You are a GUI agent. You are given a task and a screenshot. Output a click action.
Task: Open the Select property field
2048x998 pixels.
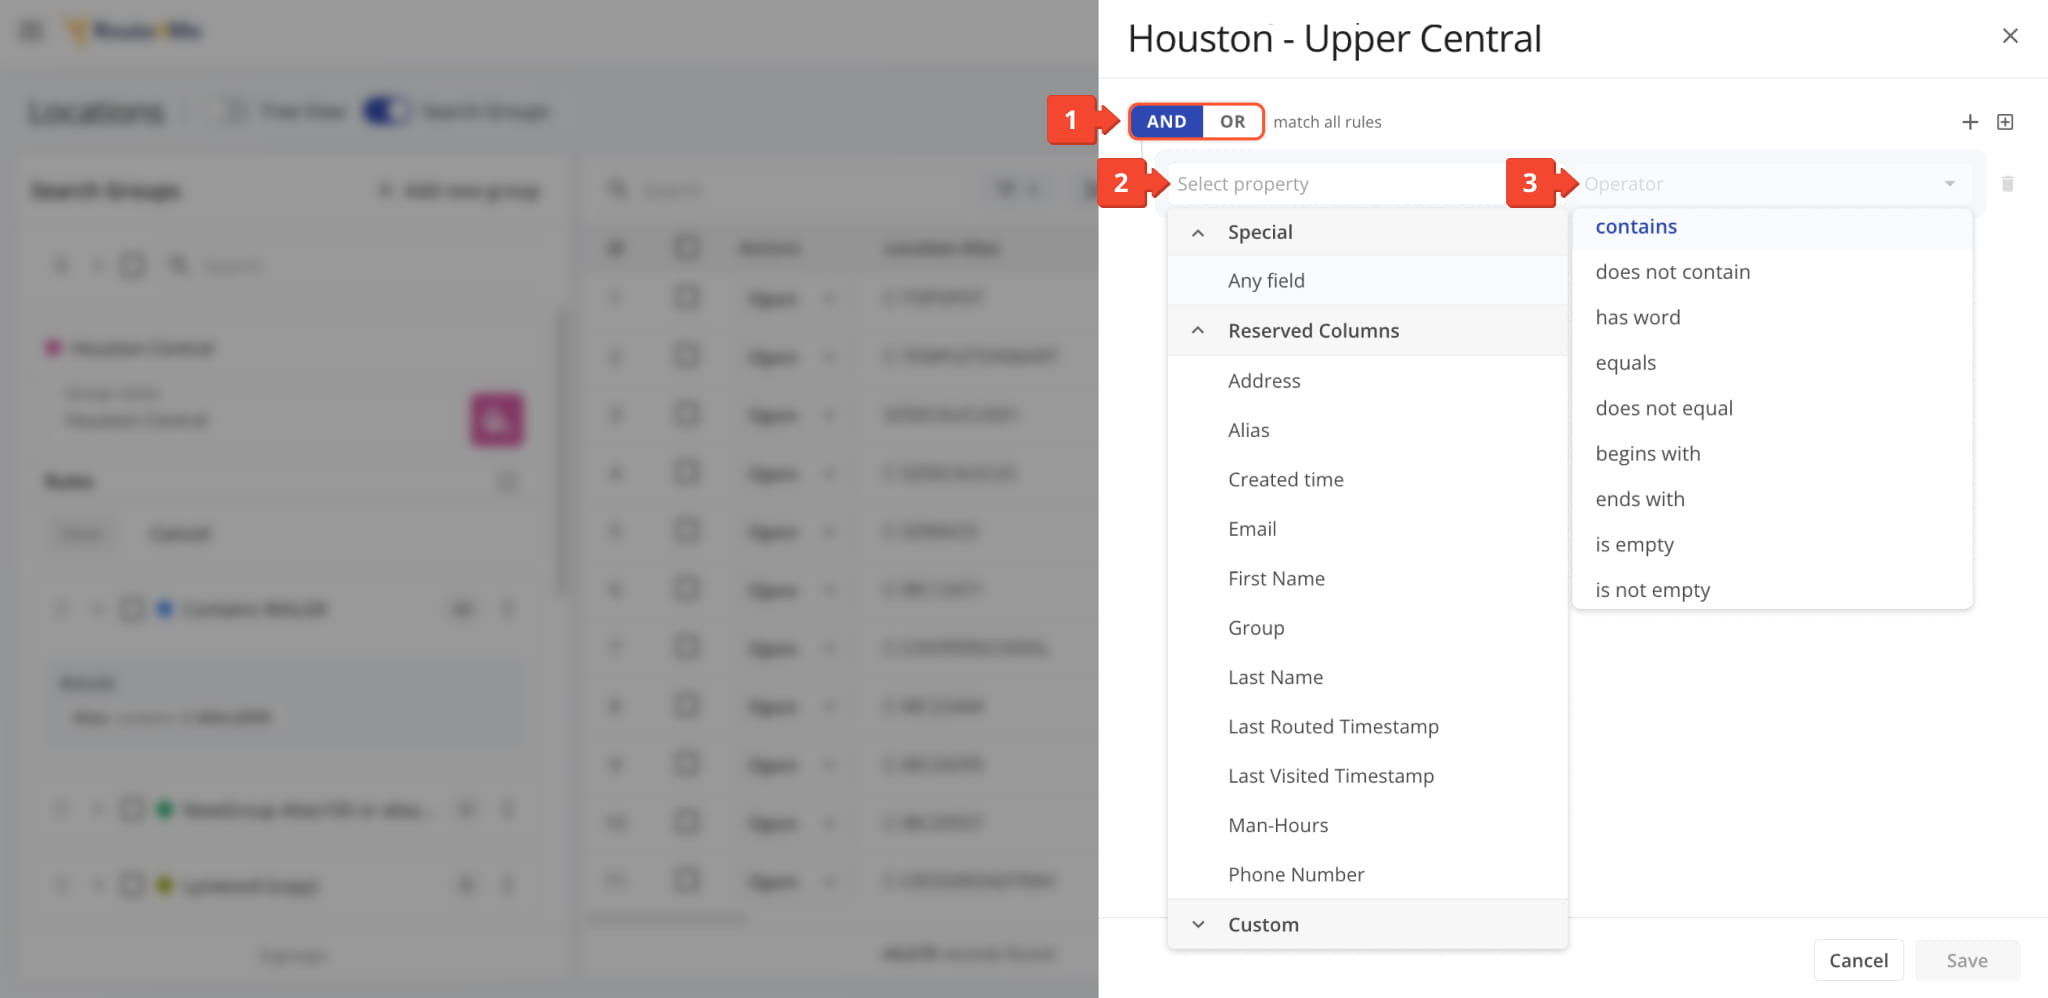[x=1335, y=184]
